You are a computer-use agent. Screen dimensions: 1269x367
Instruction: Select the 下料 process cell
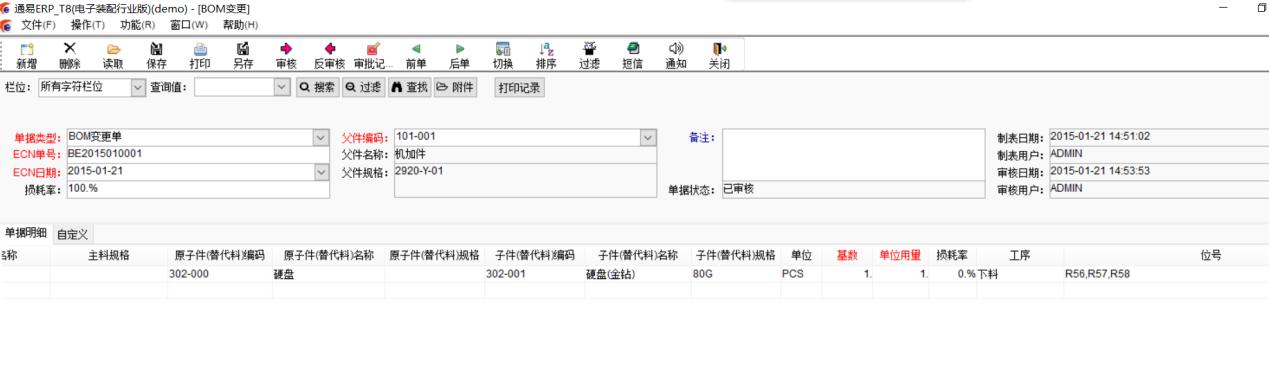point(1020,273)
